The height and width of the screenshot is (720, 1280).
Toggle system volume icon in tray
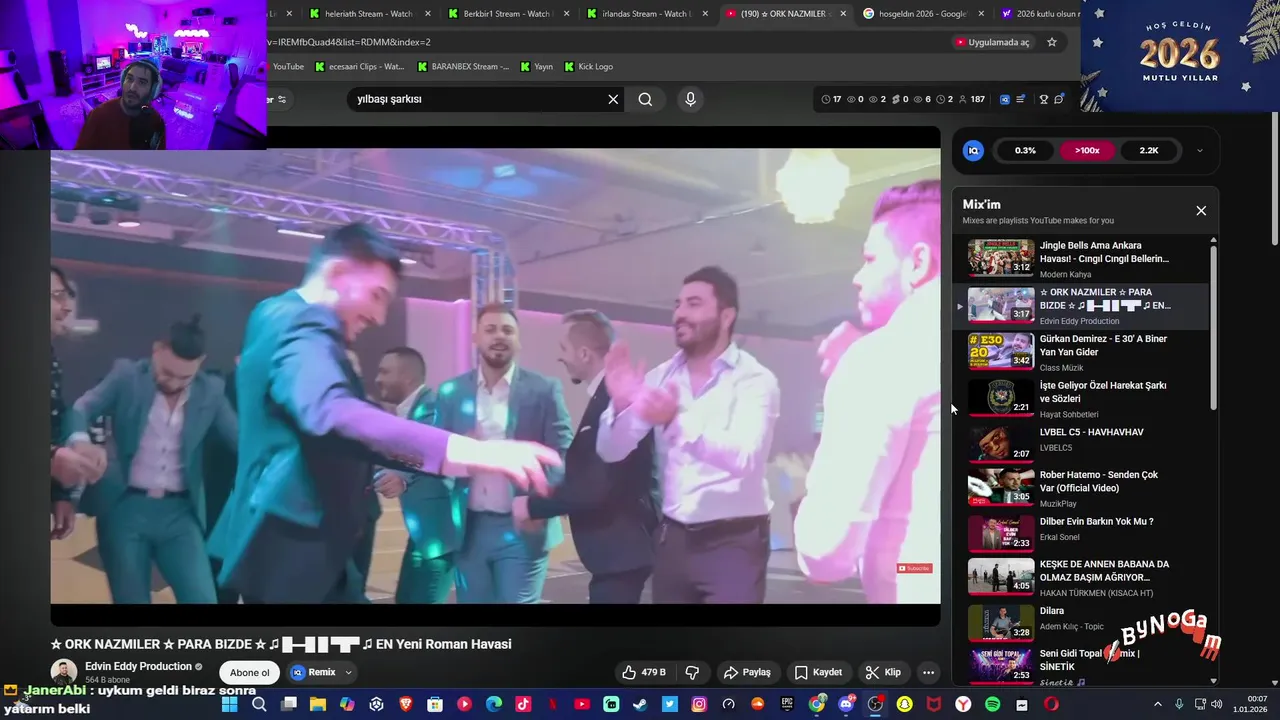pyautogui.click(x=1216, y=704)
